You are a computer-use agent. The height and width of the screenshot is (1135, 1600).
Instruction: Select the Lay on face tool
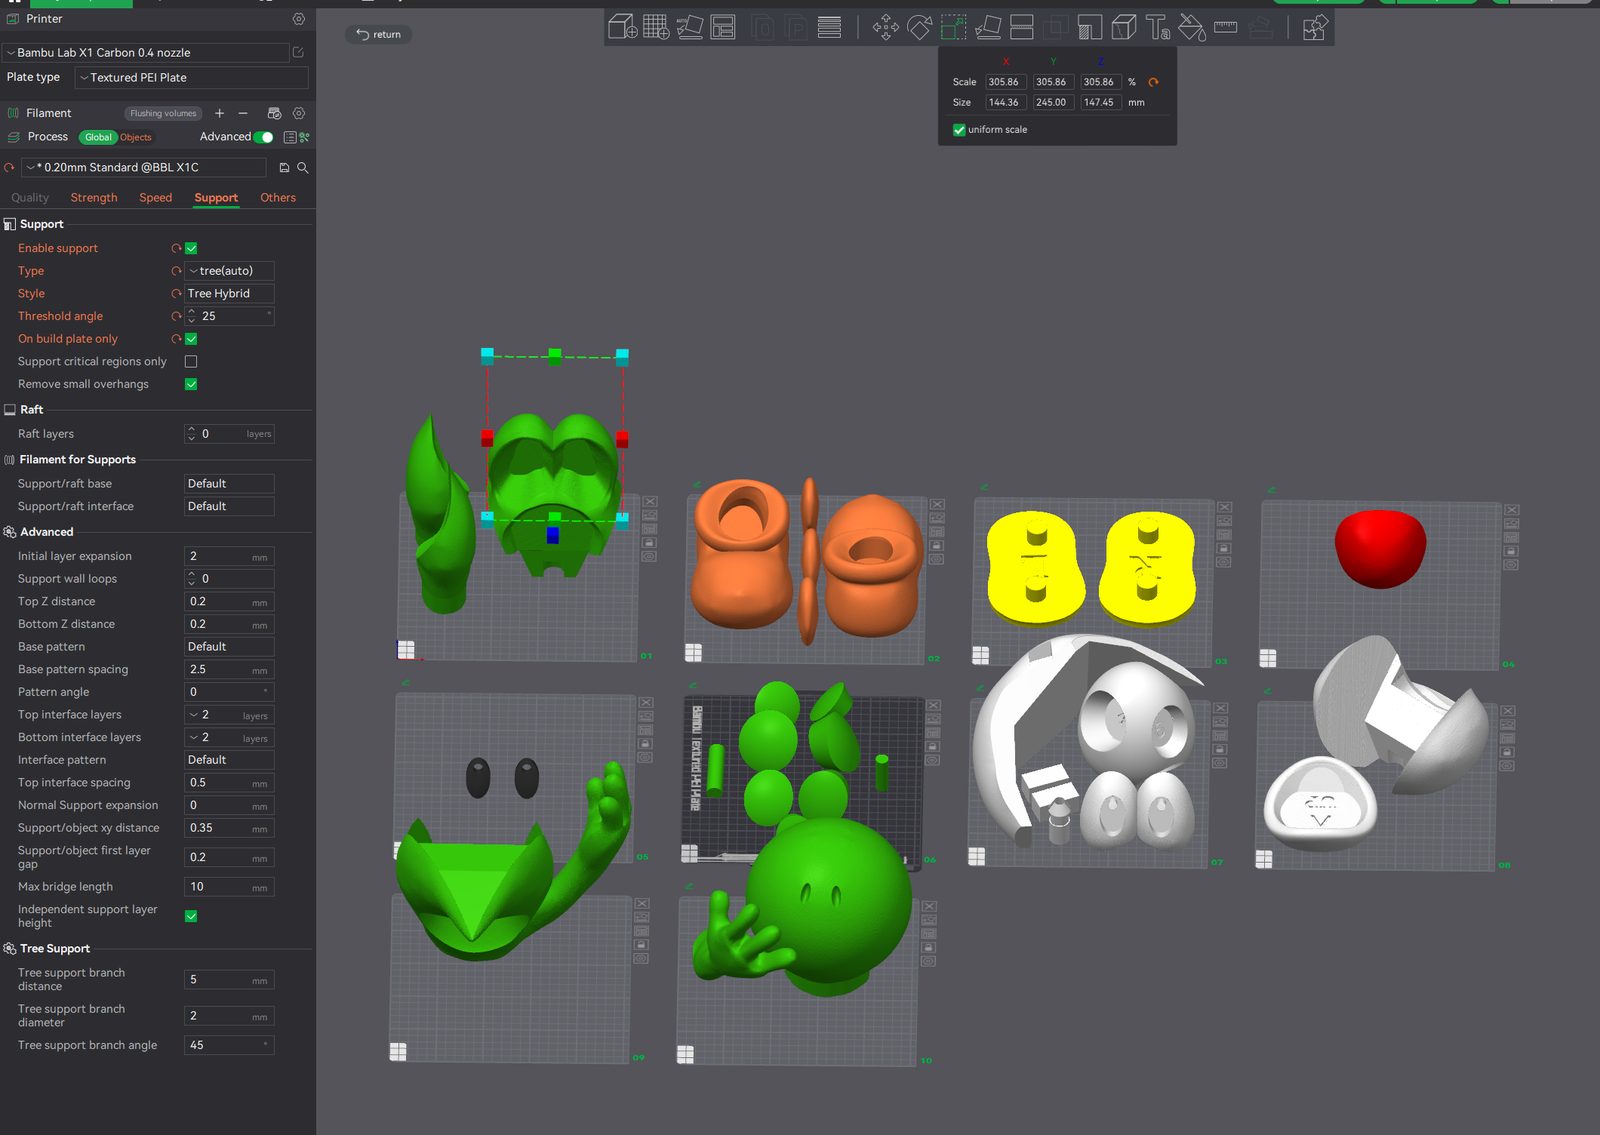(x=988, y=27)
